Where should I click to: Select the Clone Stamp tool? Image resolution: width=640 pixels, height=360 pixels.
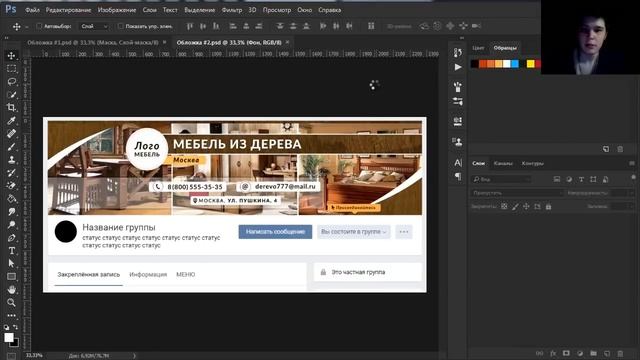pyautogui.click(x=11, y=160)
